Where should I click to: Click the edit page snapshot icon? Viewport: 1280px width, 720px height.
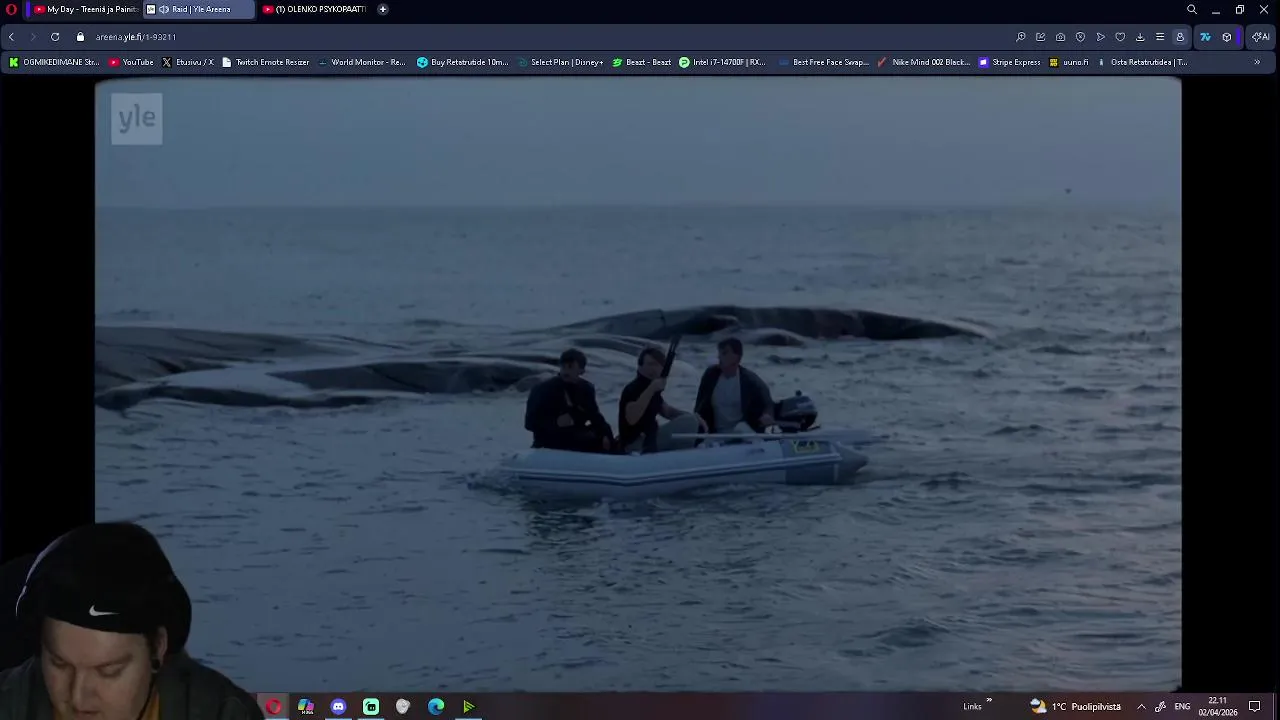tap(1041, 37)
